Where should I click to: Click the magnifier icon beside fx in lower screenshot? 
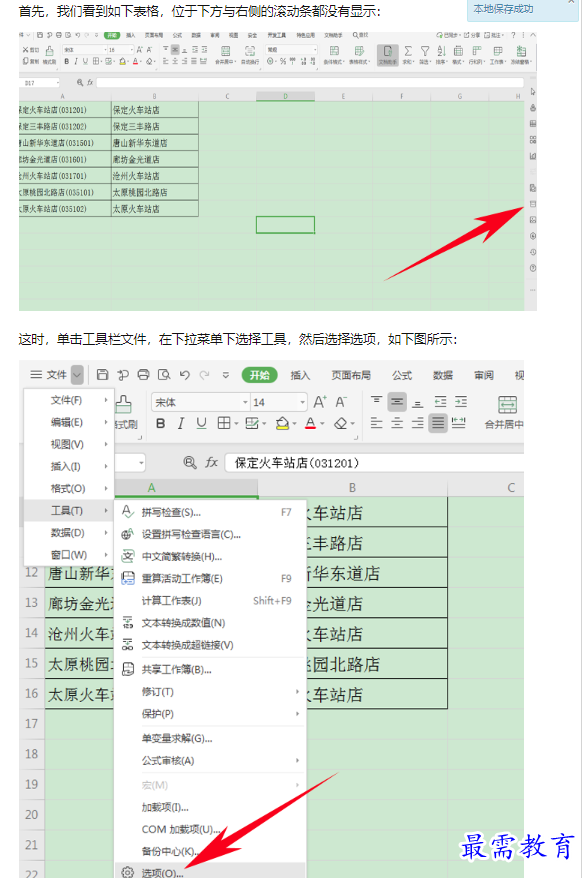pyautogui.click(x=190, y=463)
